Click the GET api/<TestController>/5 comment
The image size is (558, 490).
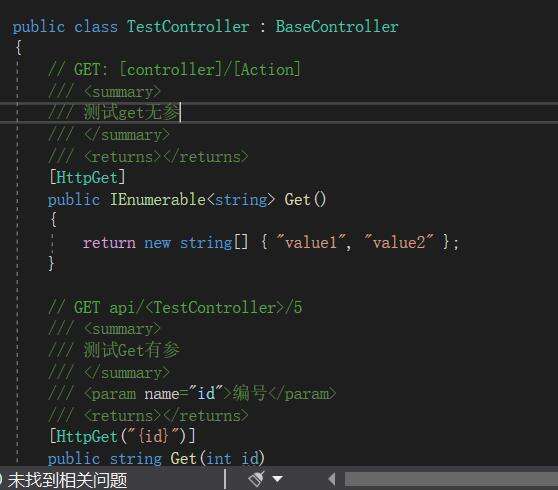175,307
